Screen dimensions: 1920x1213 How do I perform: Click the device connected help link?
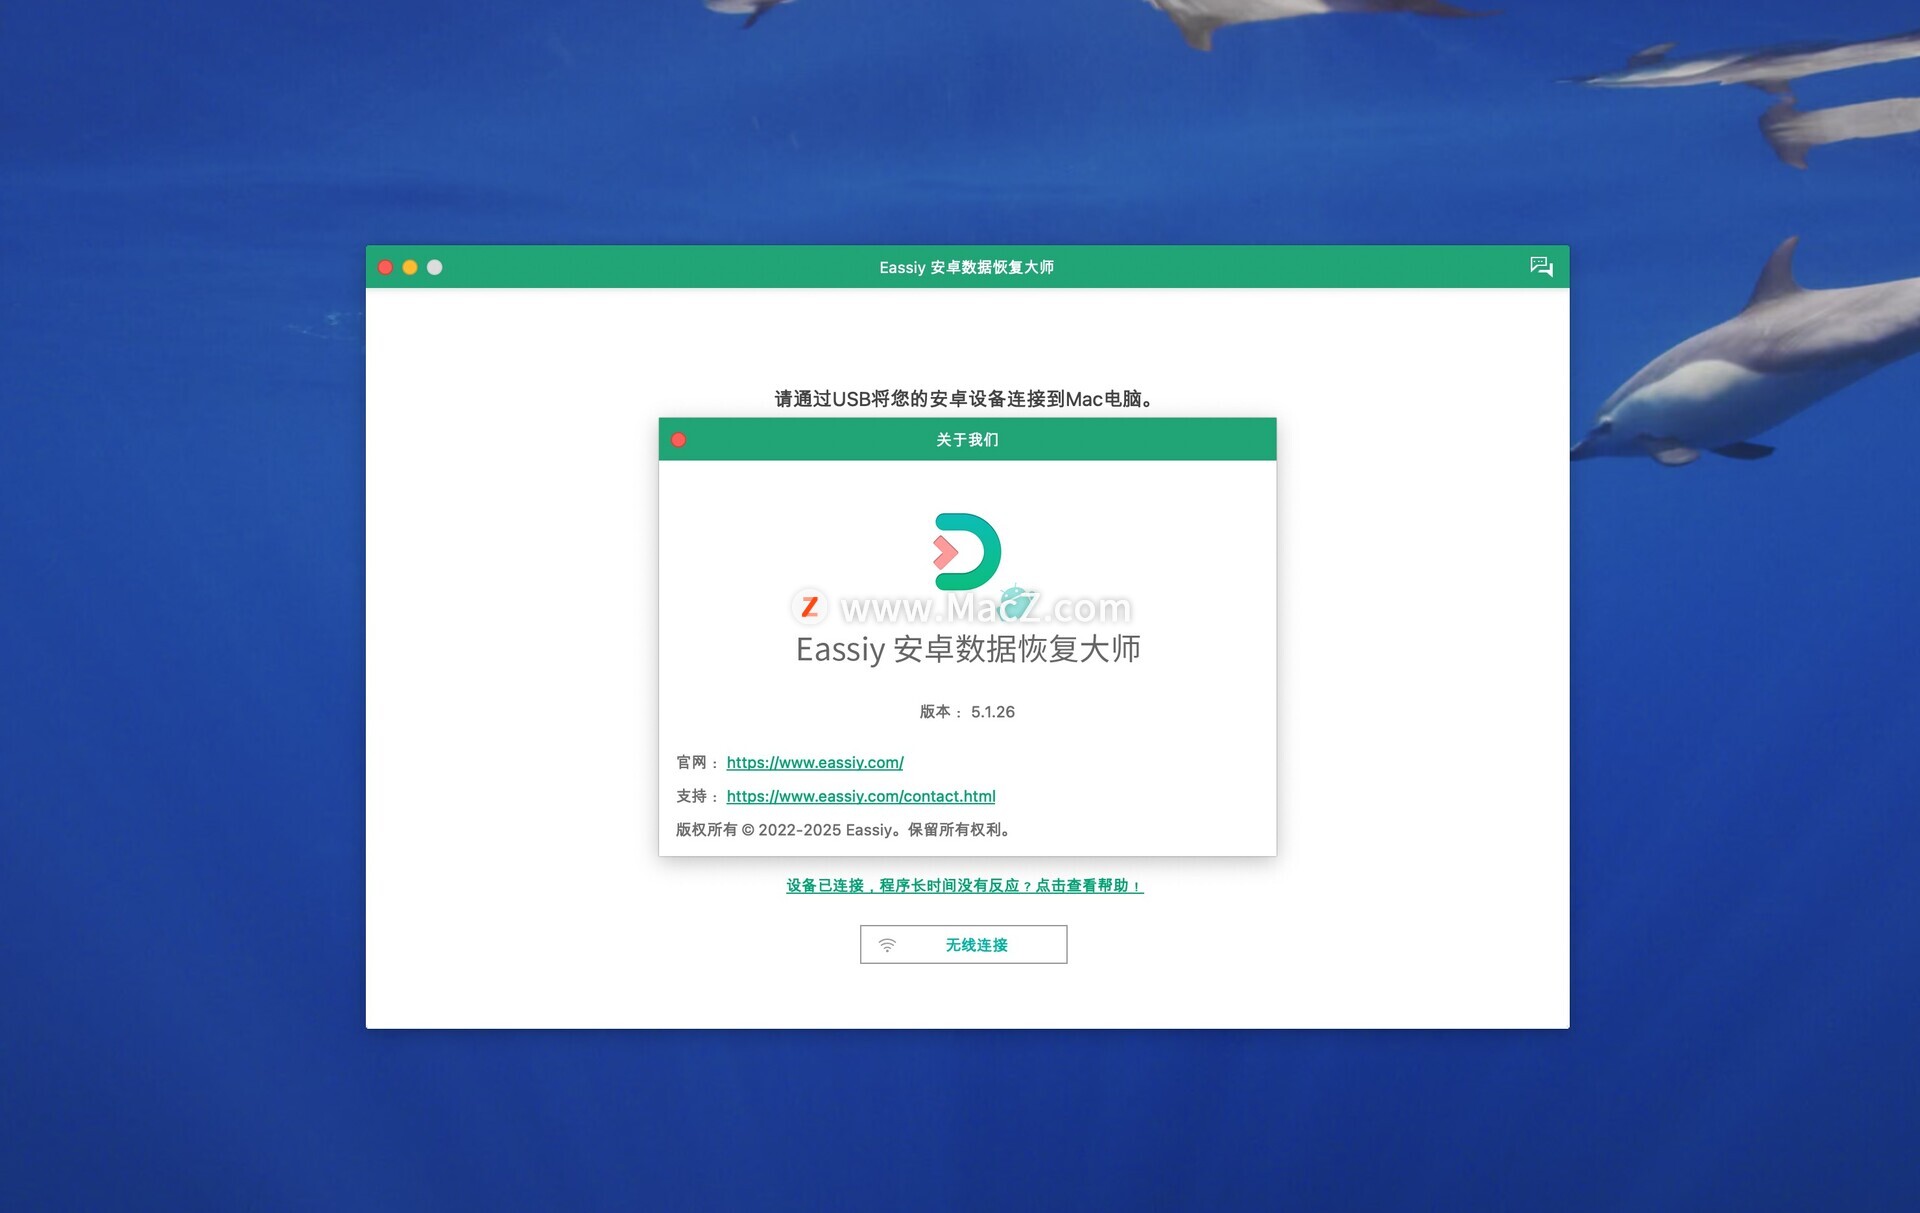pos(964,885)
